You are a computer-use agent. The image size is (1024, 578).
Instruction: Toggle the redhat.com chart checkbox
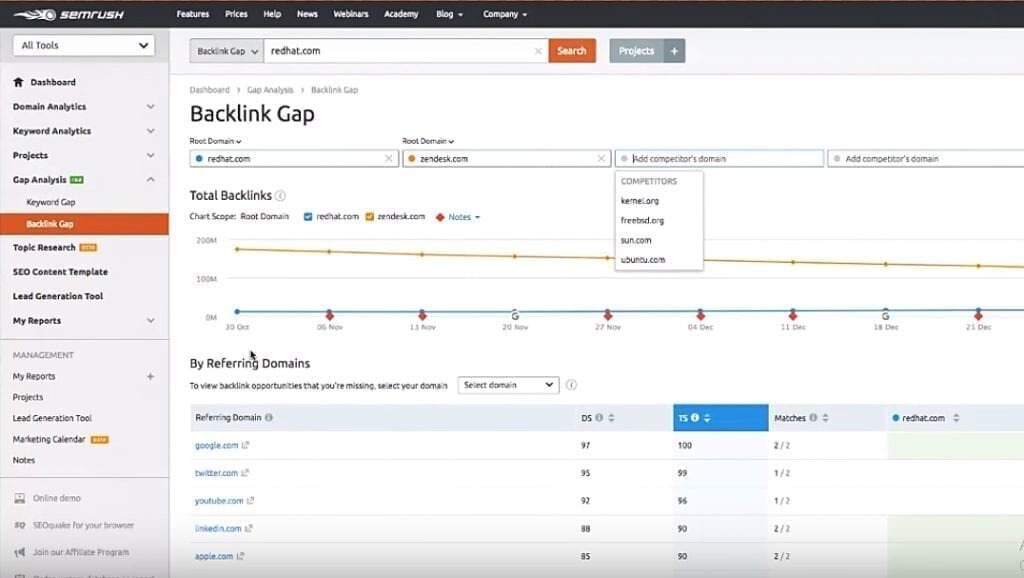point(308,217)
